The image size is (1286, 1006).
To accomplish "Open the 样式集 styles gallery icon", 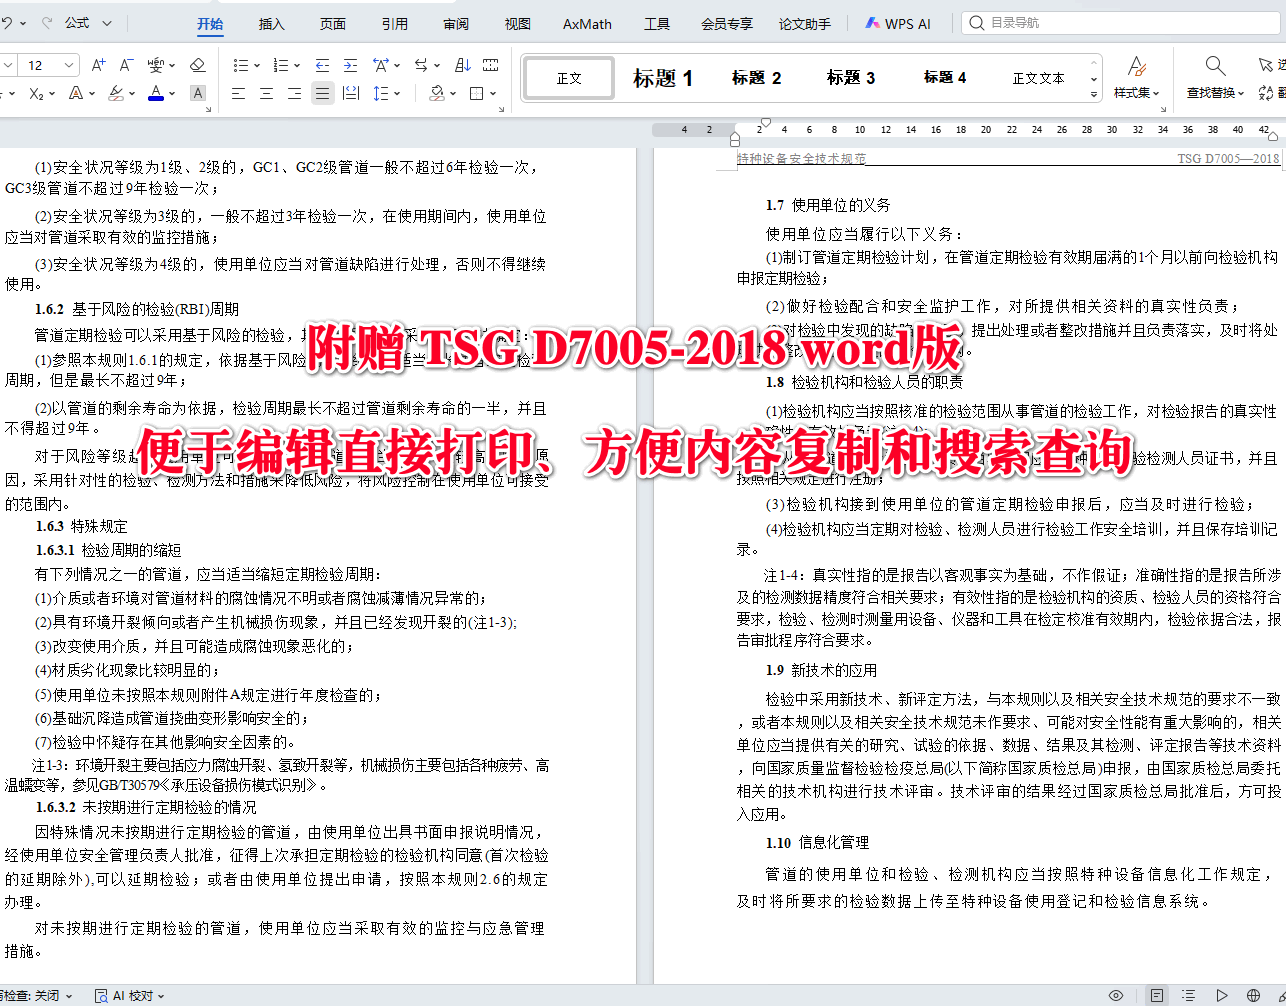I will pos(1138,66).
